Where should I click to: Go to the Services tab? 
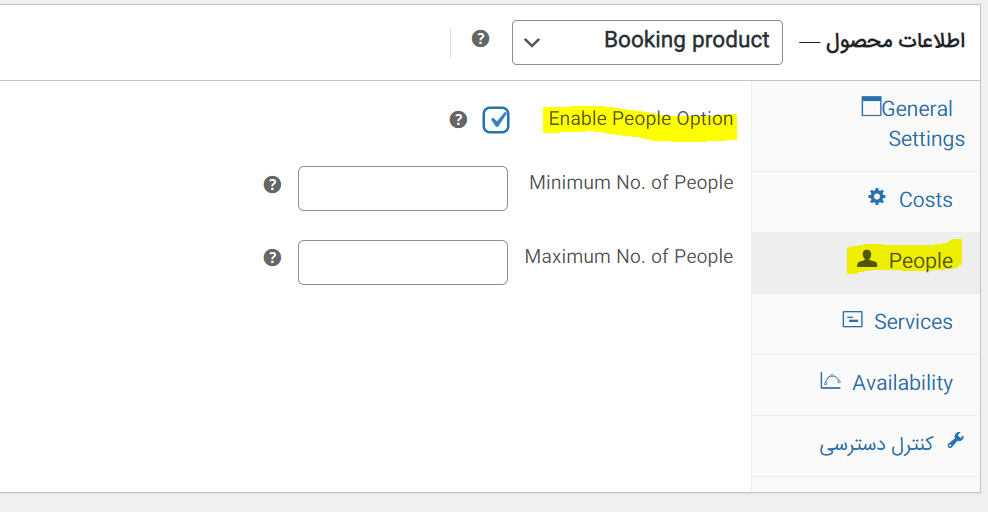(912, 322)
